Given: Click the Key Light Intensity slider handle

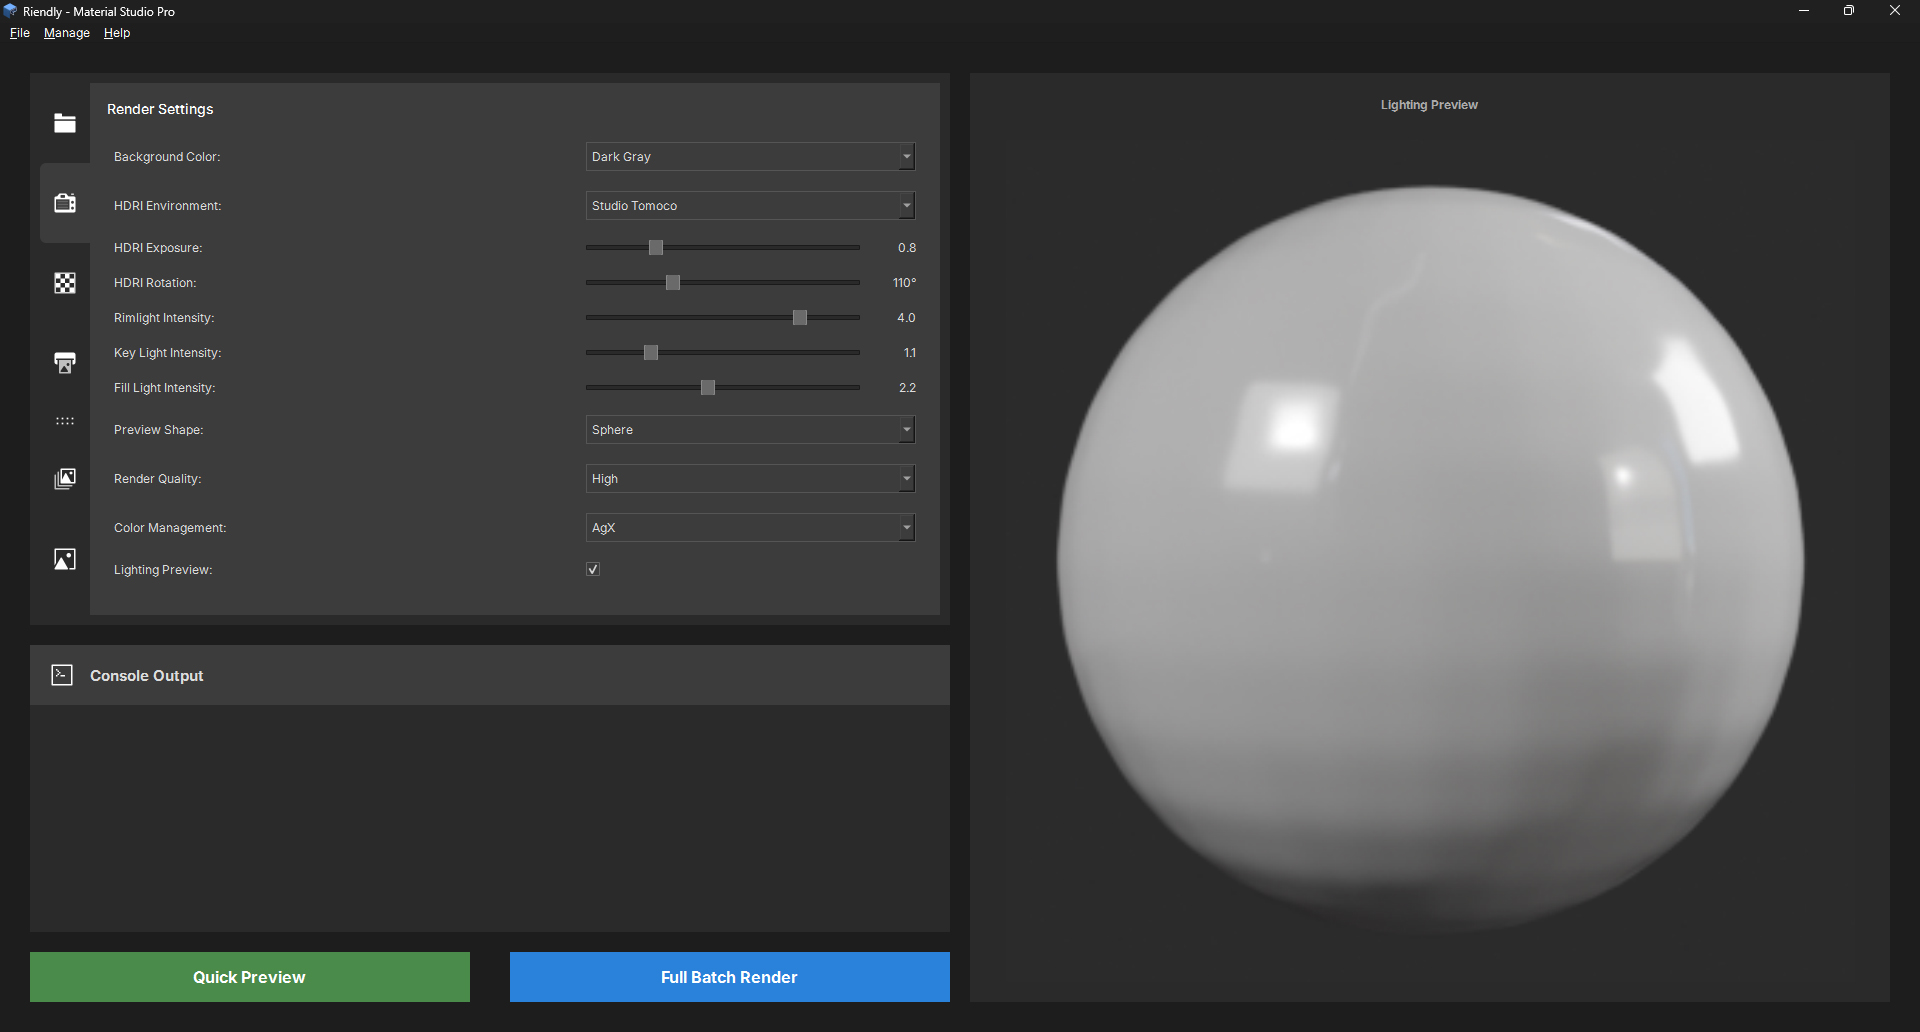Looking at the screenshot, I should coord(651,352).
